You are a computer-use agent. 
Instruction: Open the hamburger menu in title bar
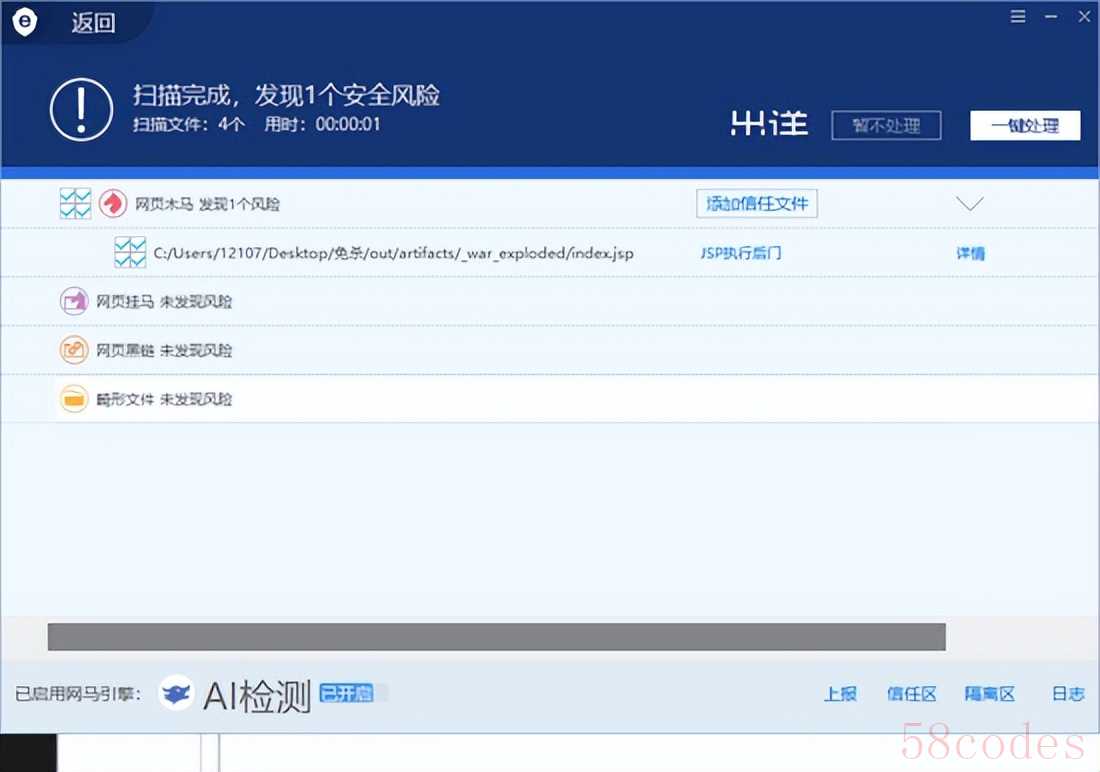point(1018,16)
